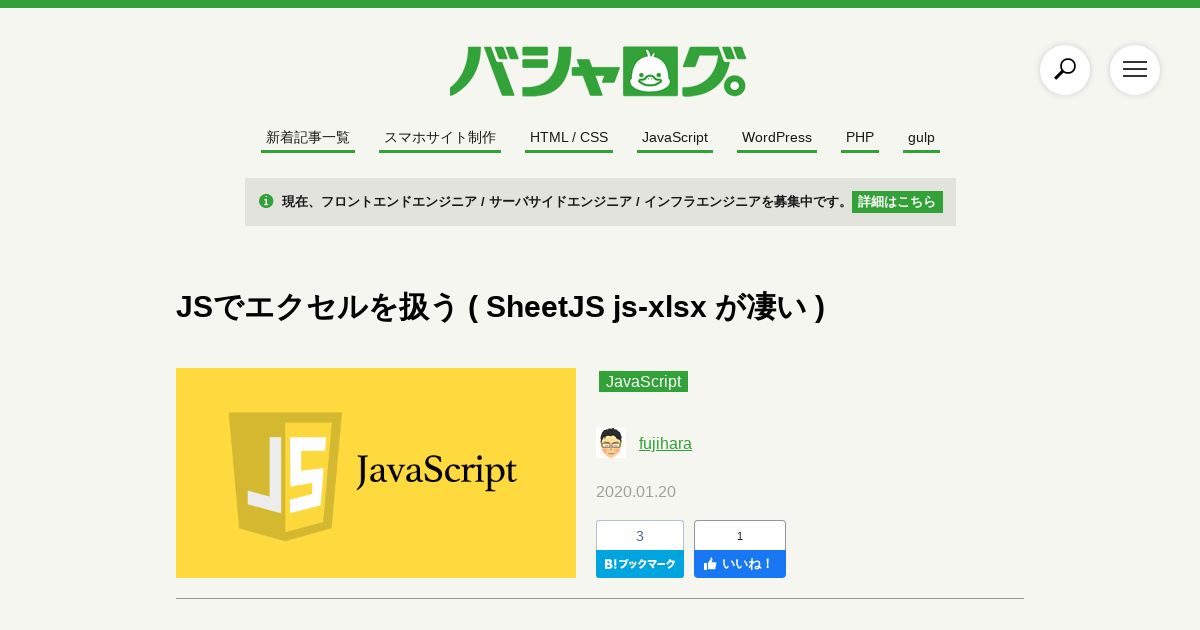Image resolution: width=1200 pixels, height=630 pixels.
Task: Click the 詳細はこちら button
Action: (x=897, y=202)
